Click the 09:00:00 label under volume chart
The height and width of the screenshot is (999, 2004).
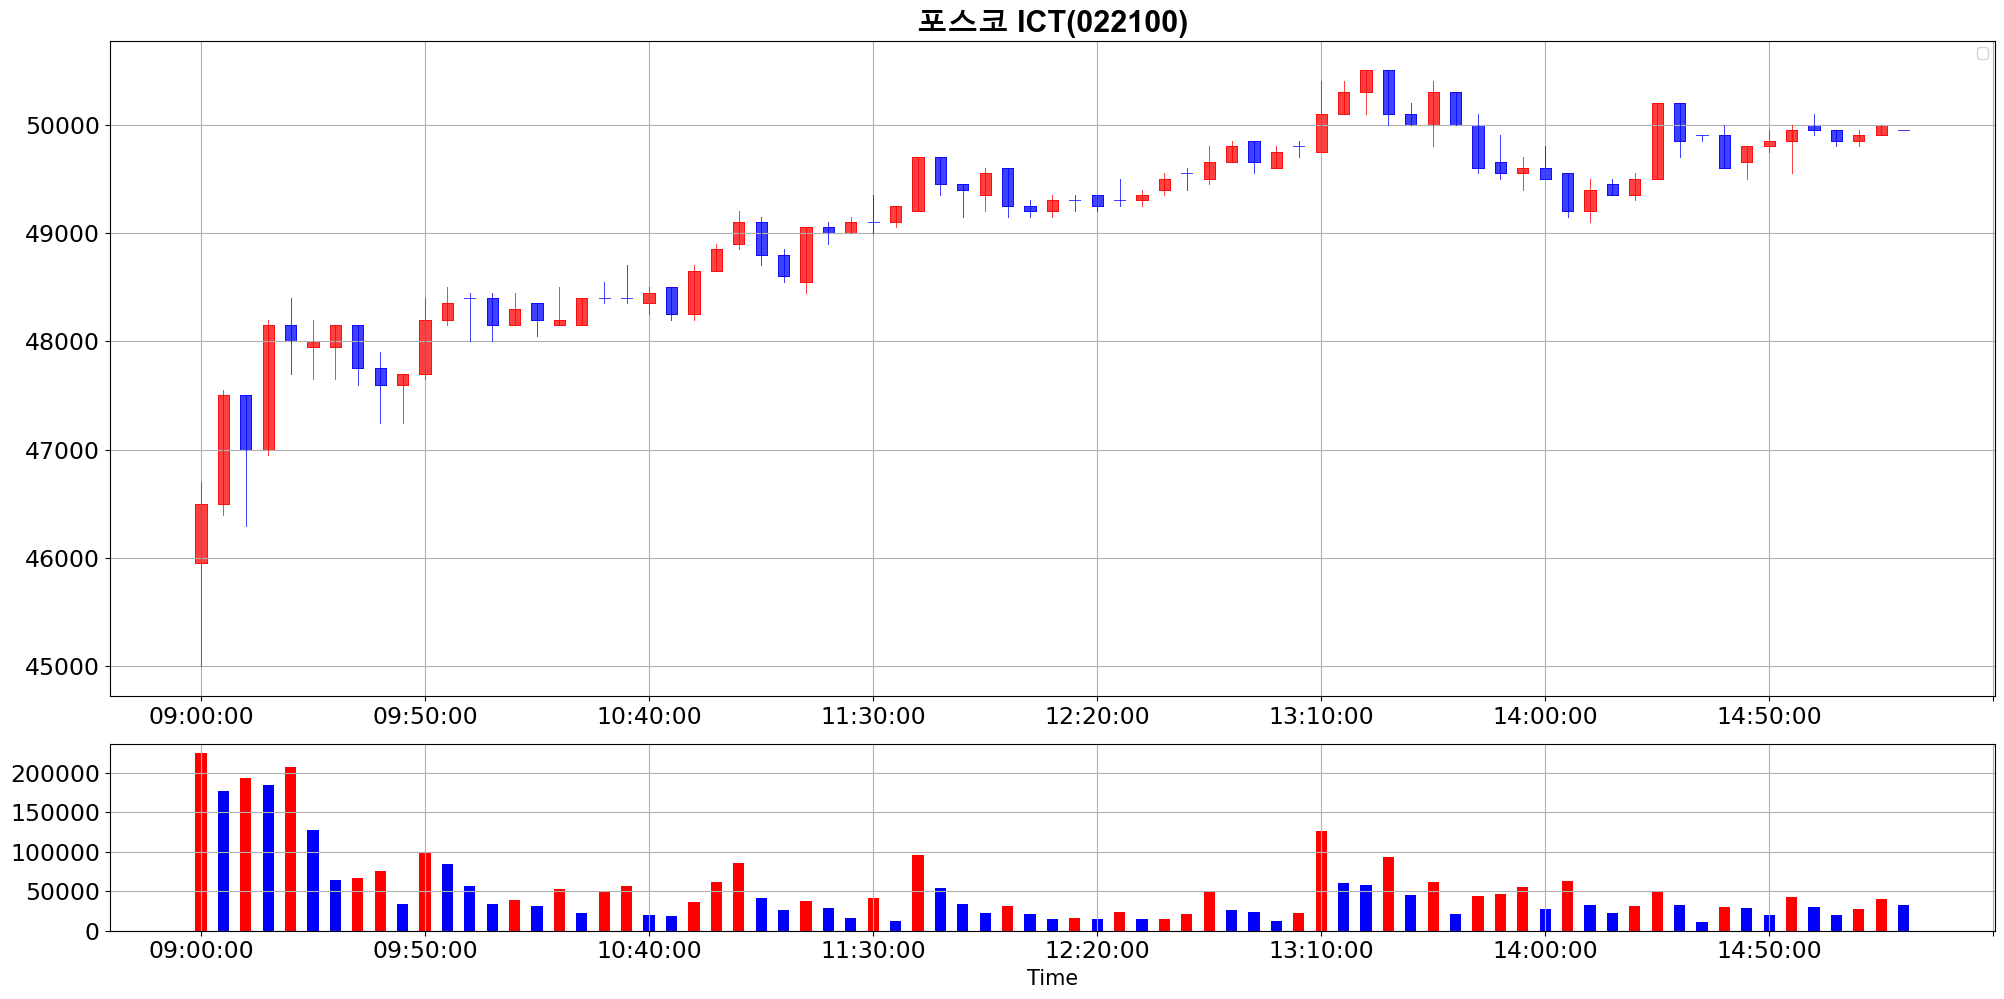coord(201,951)
